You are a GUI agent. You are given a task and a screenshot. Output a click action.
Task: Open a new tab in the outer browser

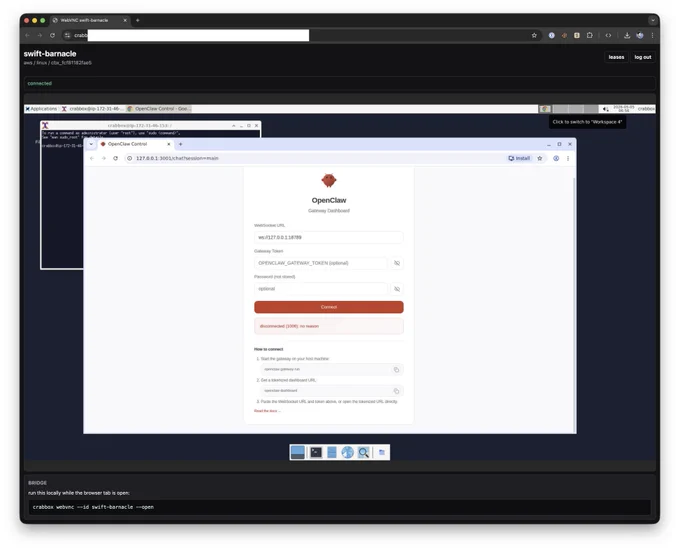[137, 20]
